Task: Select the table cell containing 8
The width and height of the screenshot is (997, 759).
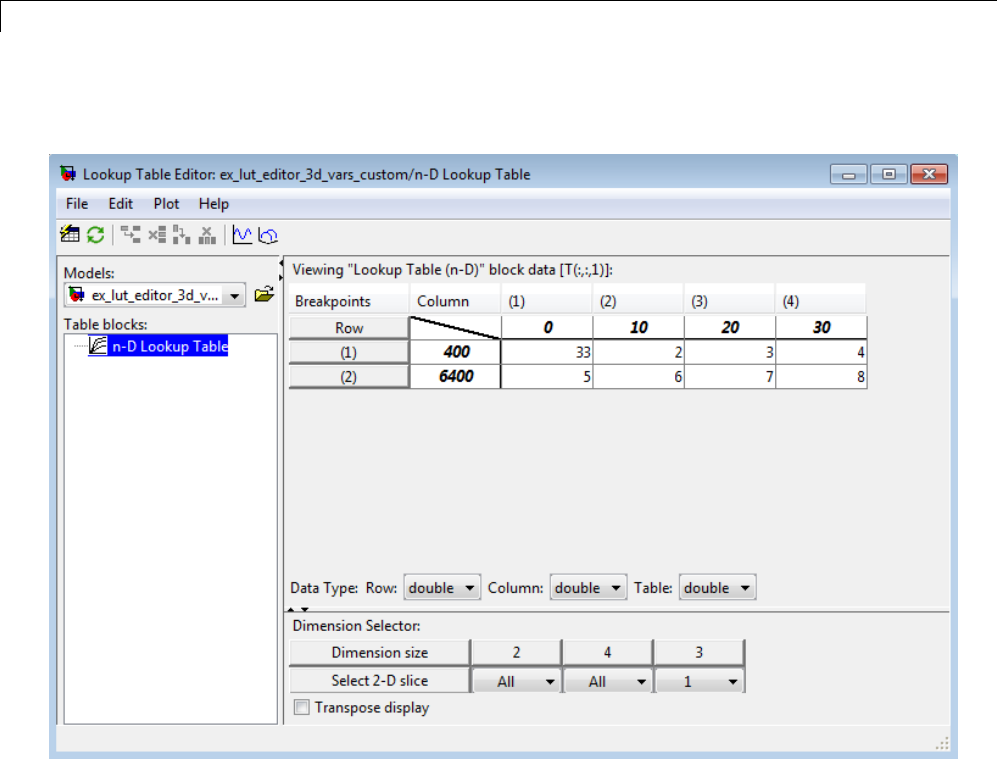Action: (822, 376)
